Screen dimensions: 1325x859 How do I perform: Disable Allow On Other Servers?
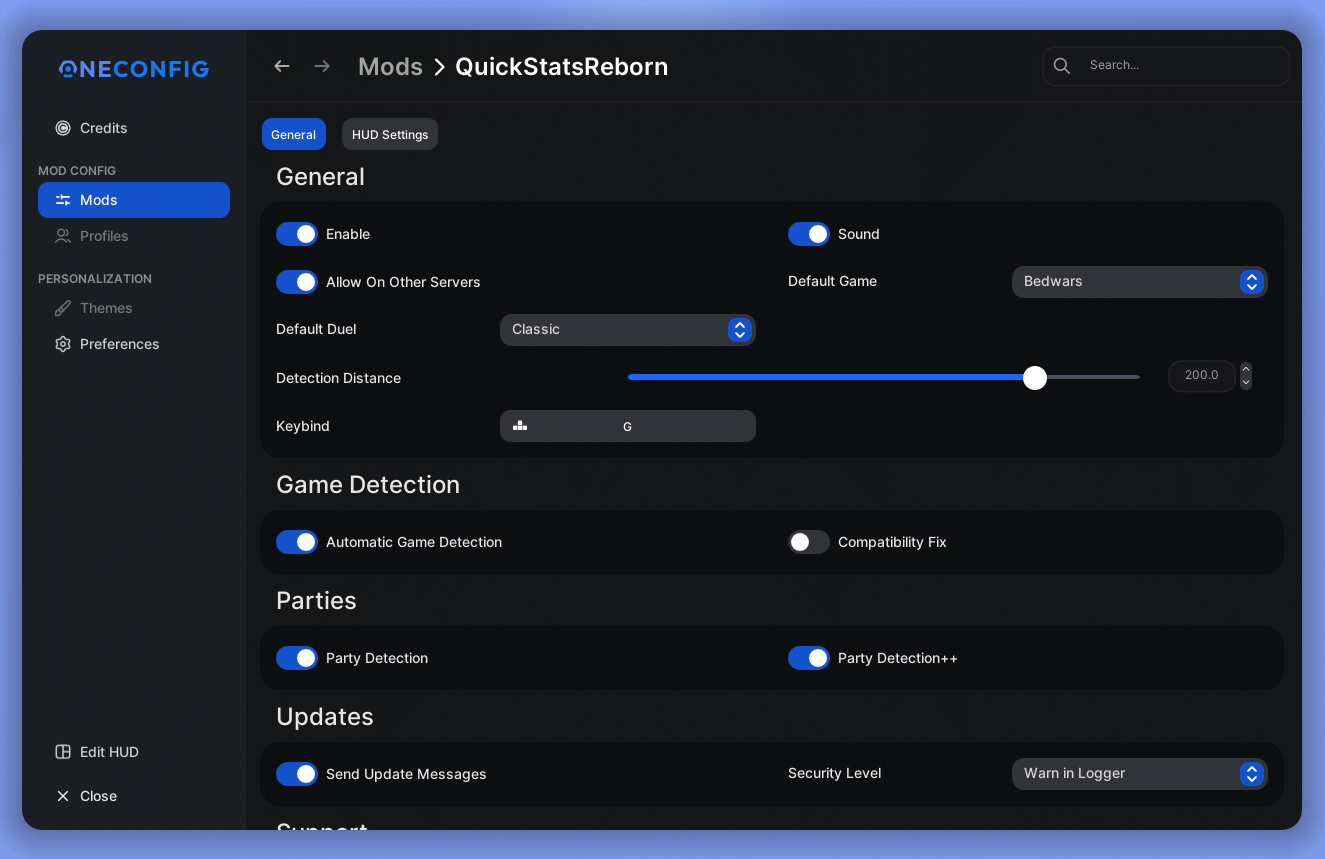point(297,282)
